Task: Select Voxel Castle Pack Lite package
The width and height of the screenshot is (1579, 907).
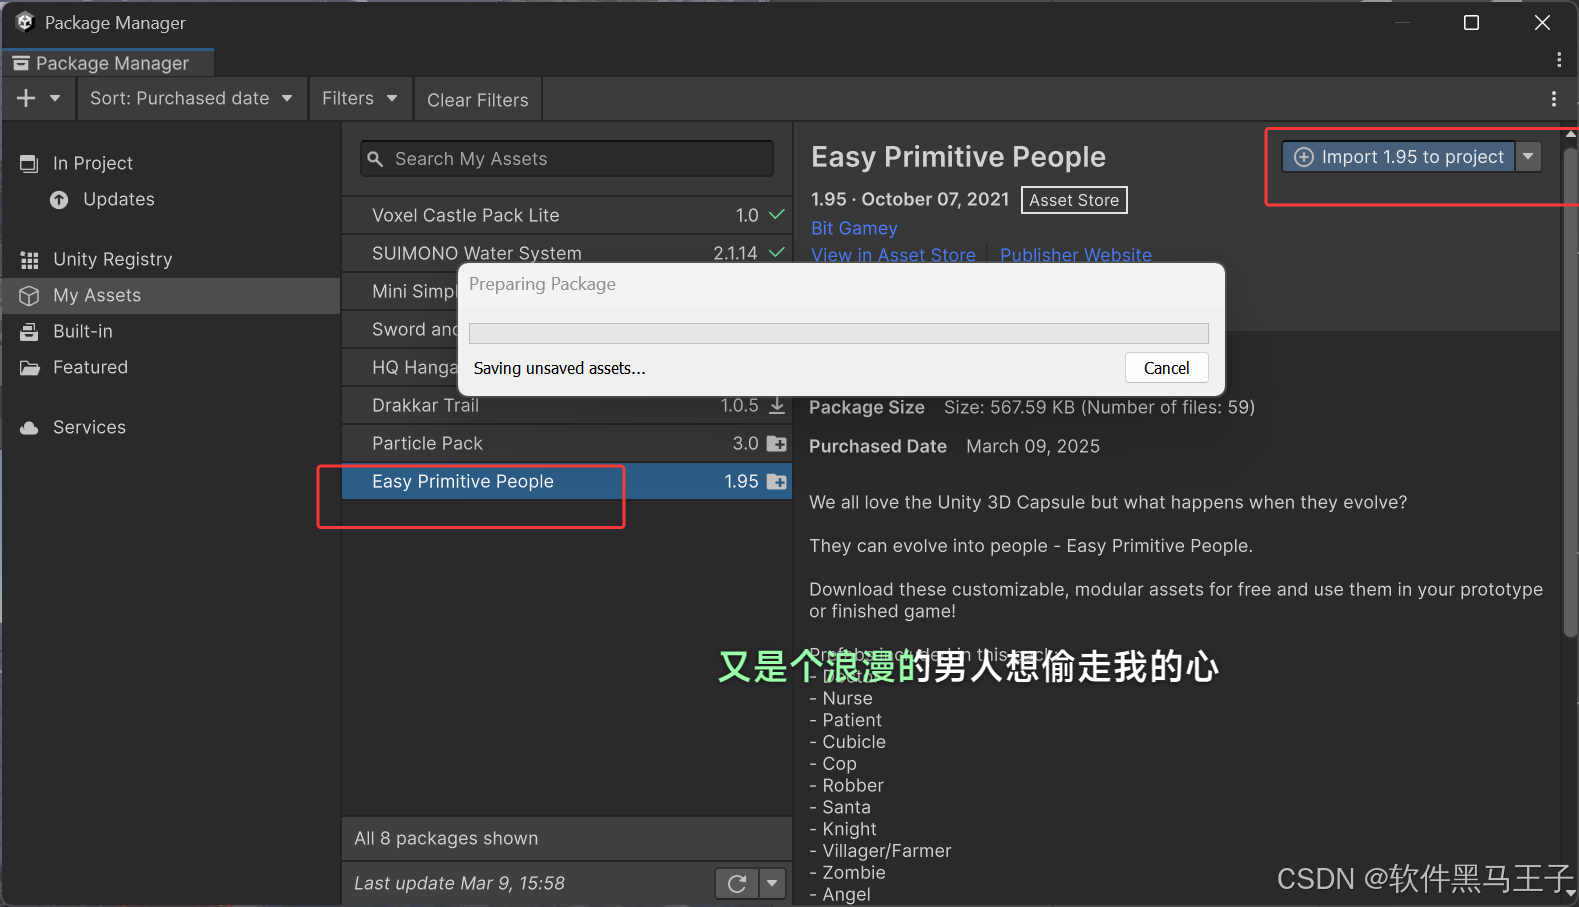Action: (x=567, y=215)
